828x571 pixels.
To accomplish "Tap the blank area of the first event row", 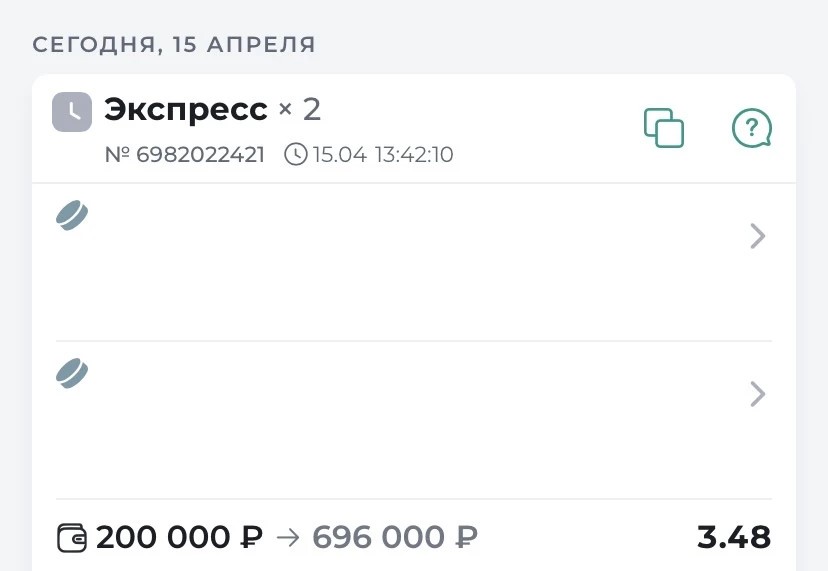I will [x=400, y=262].
